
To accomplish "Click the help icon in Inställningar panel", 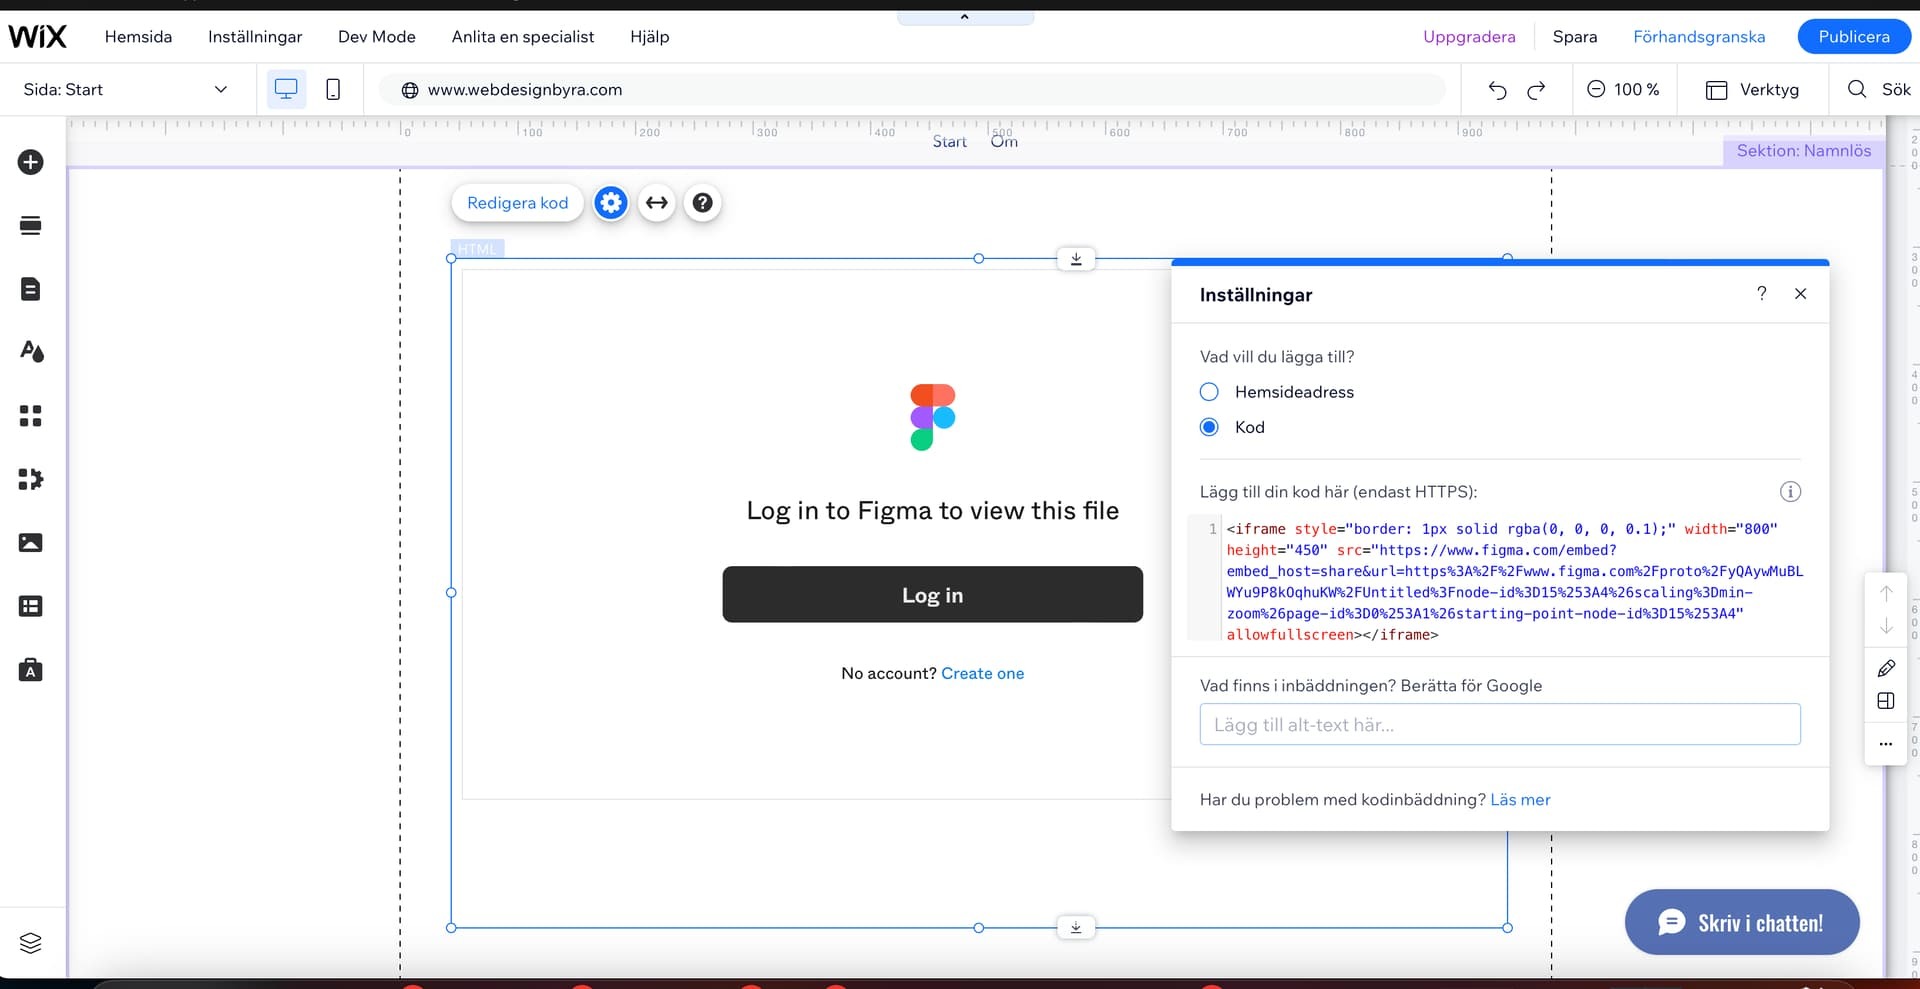I will [x=1762, y=293].
